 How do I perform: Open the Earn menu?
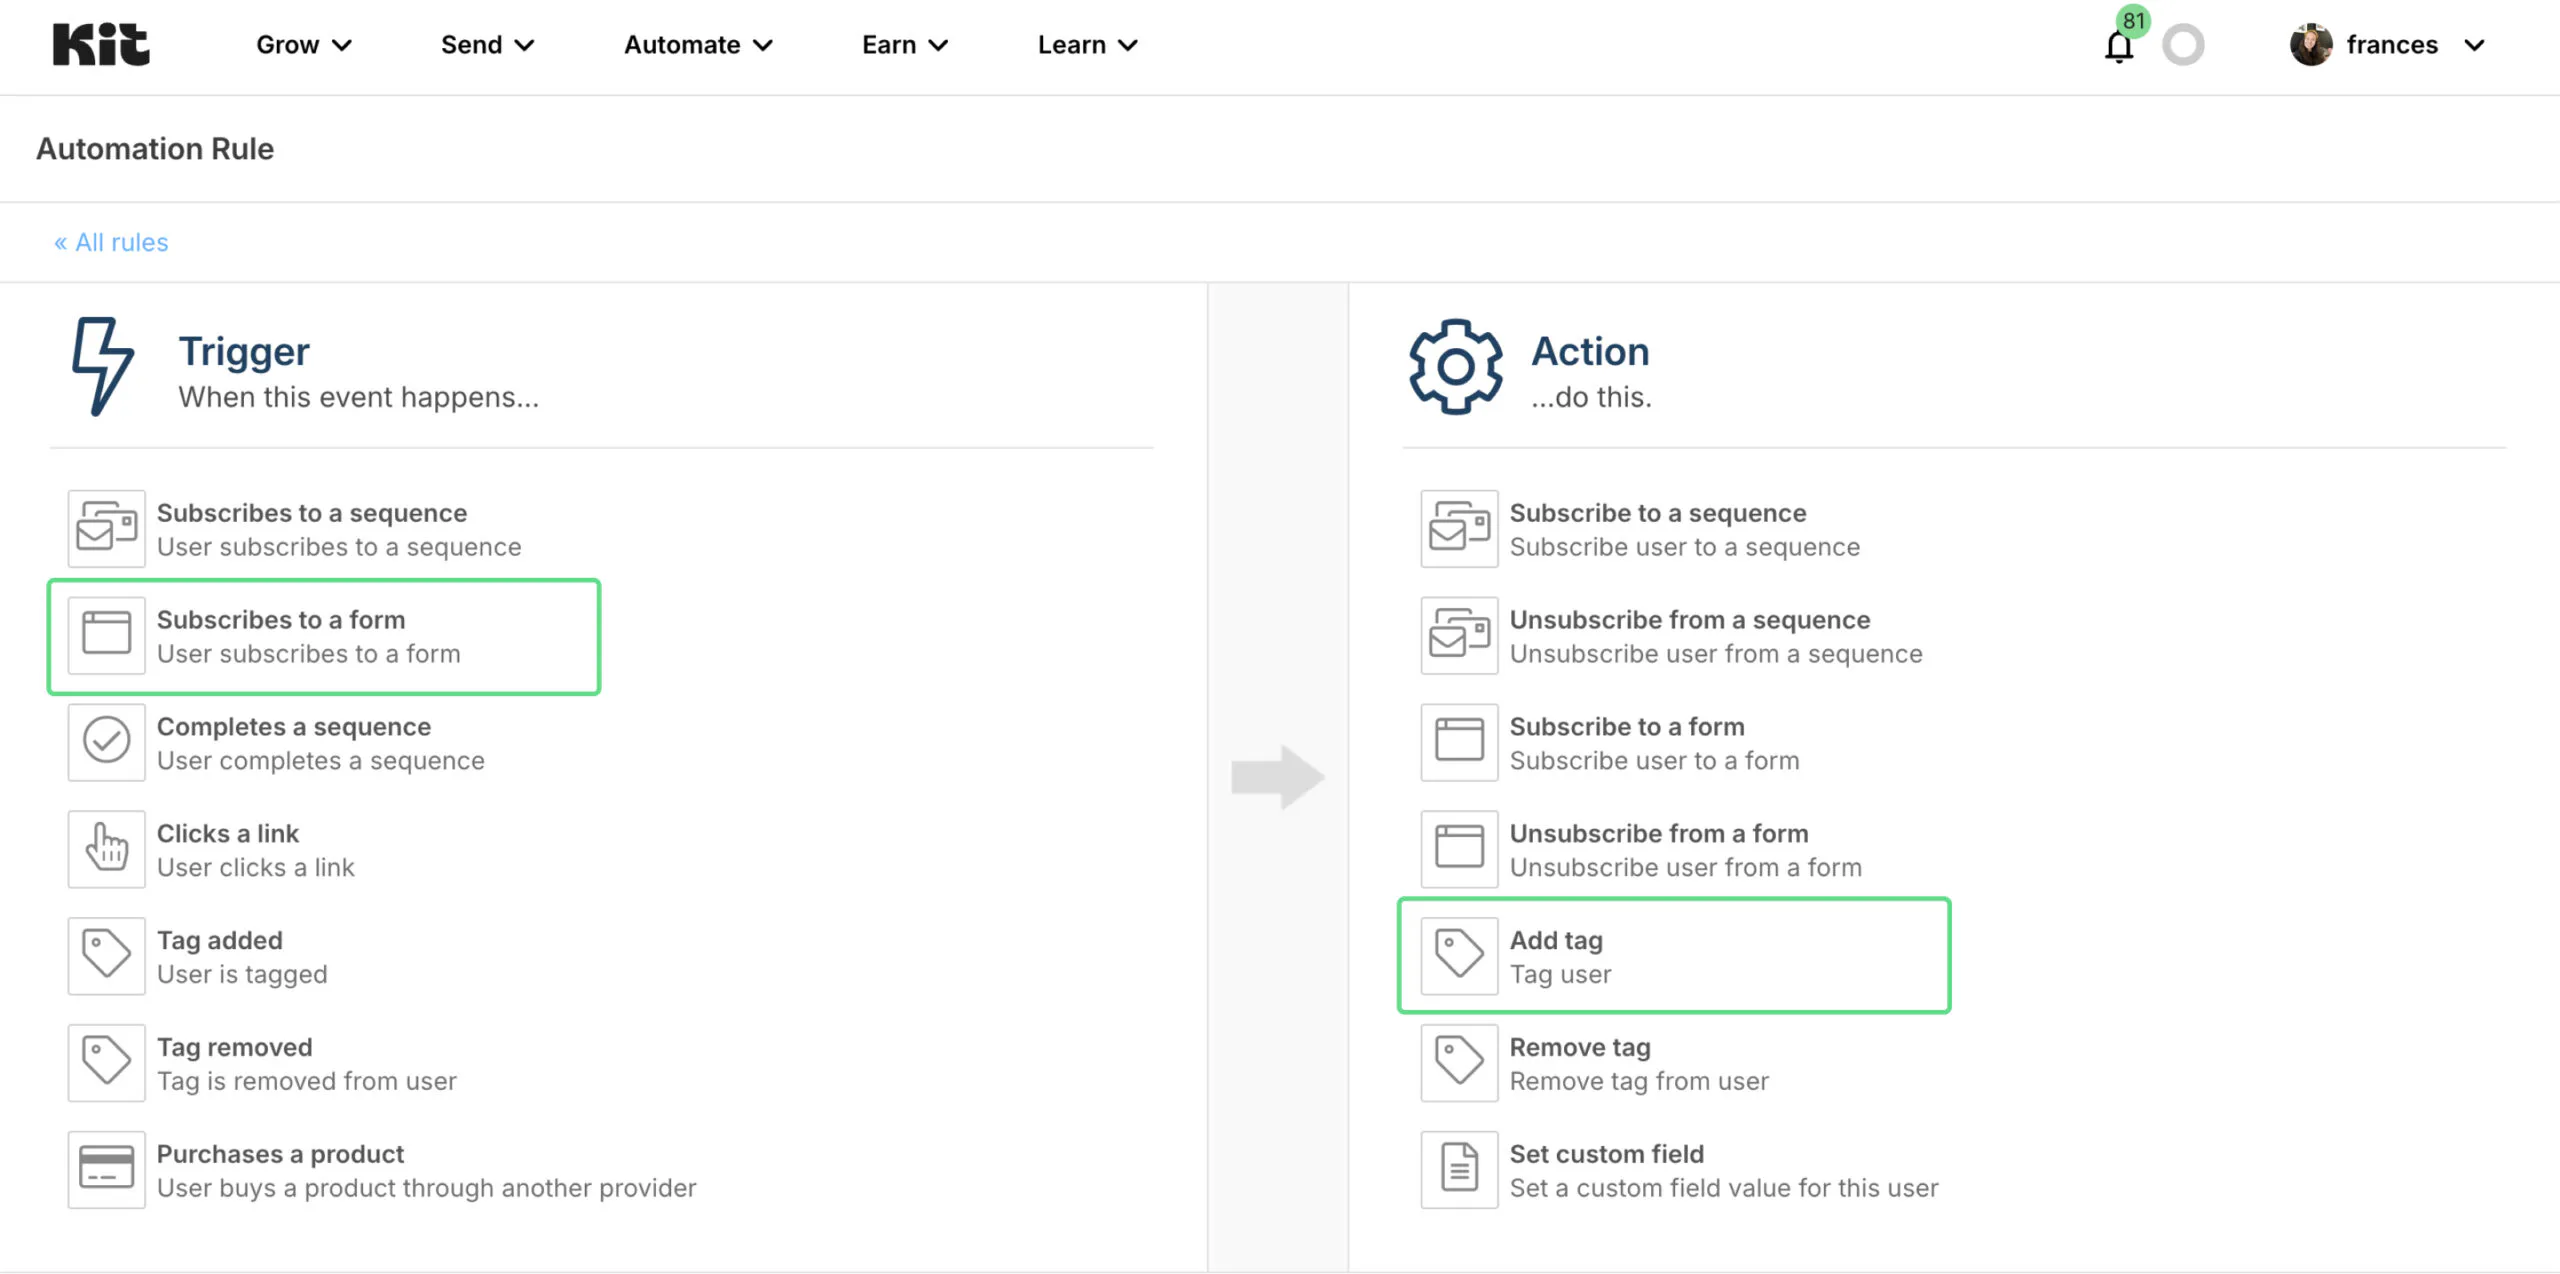(904, 45)
